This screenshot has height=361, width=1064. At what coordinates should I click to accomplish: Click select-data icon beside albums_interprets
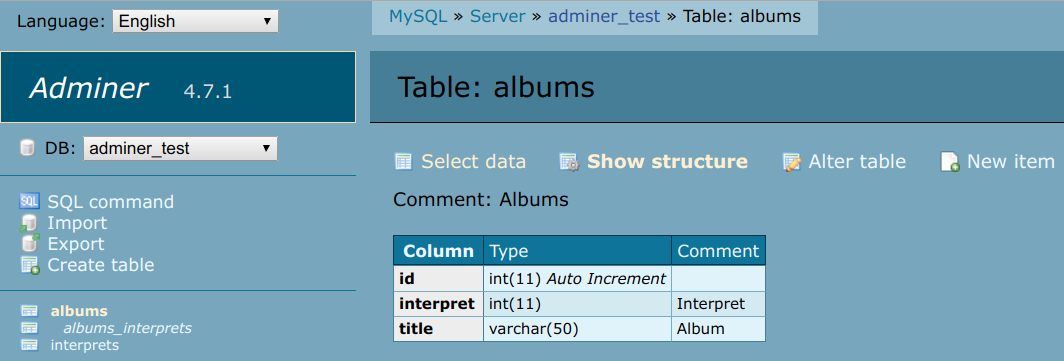29,328
